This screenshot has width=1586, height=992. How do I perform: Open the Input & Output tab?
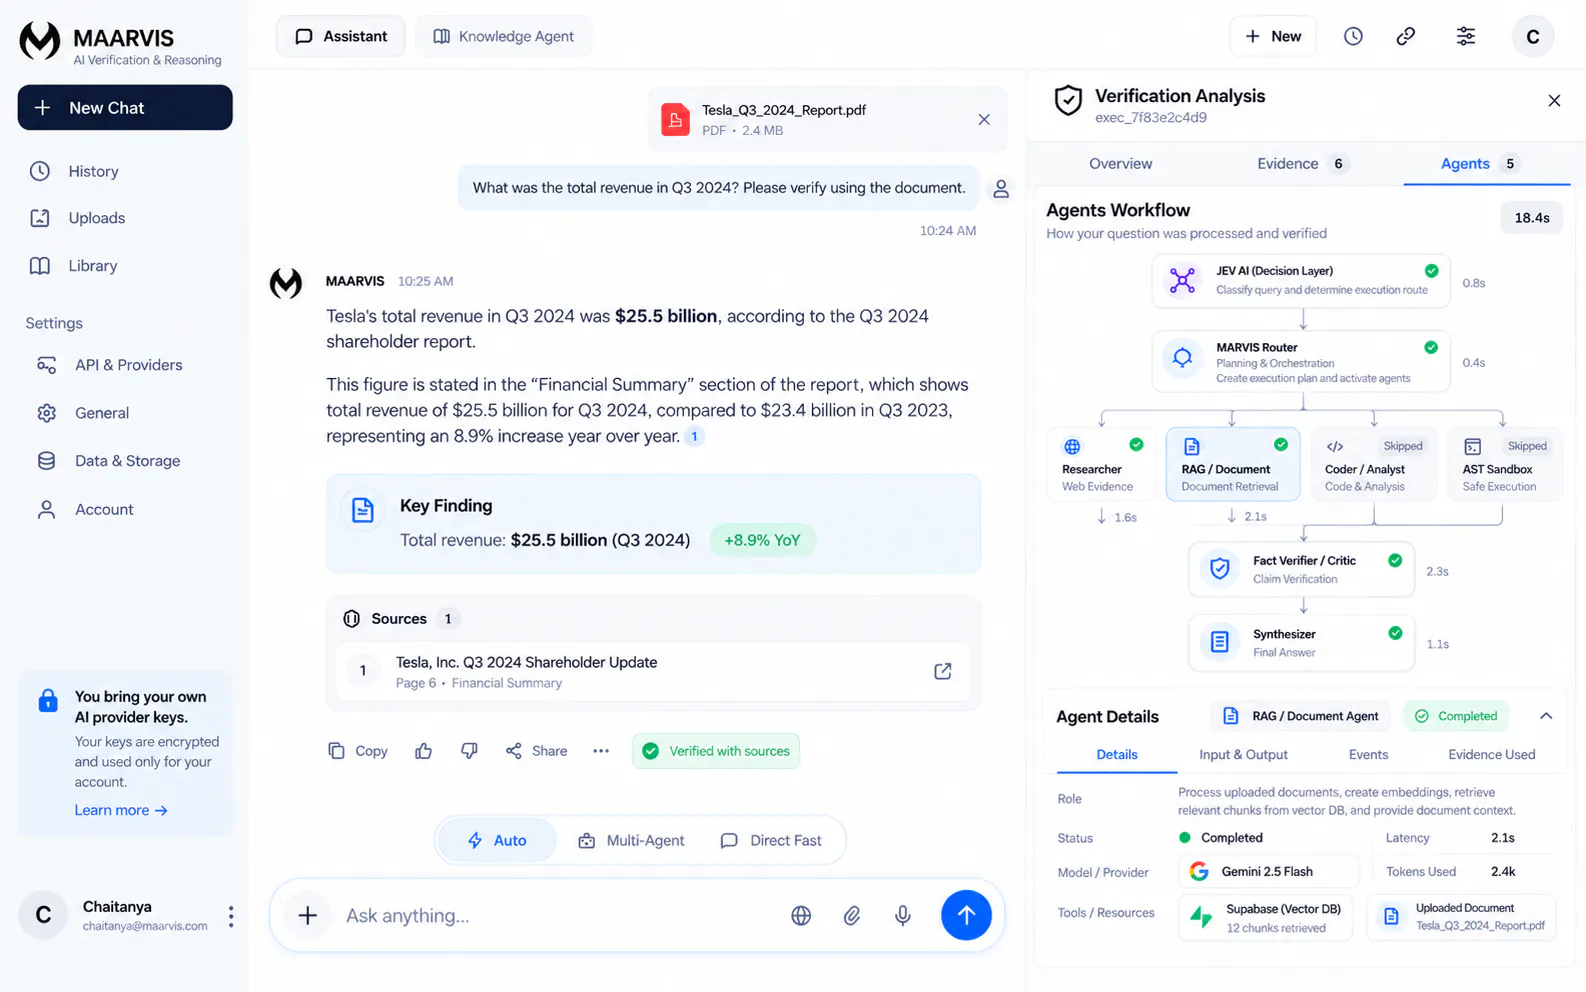[1243, 754]
